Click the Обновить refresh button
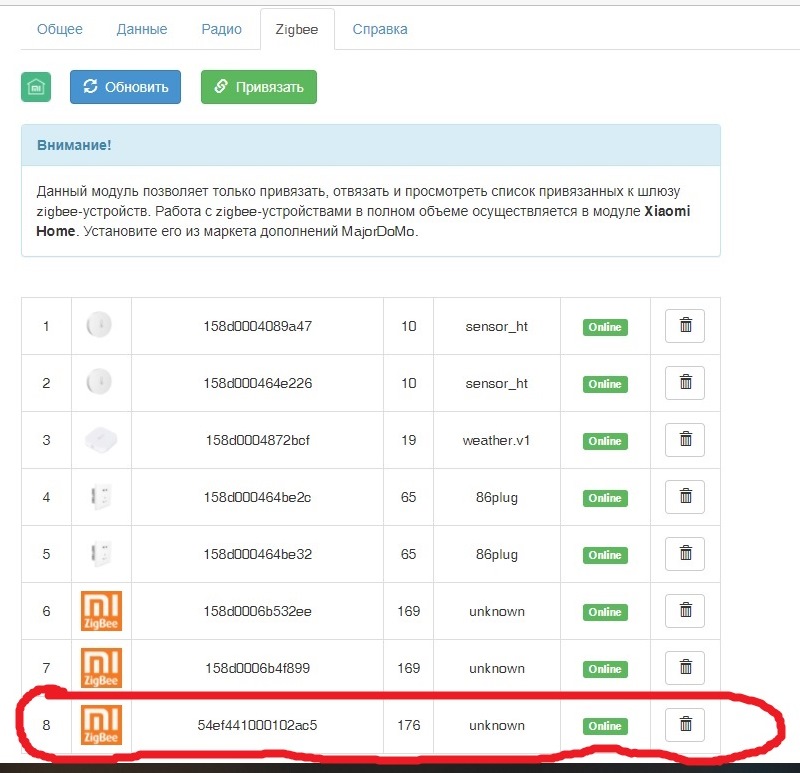Image resolution: width=800 pixels, height=773 pixels. coord(126,87)
